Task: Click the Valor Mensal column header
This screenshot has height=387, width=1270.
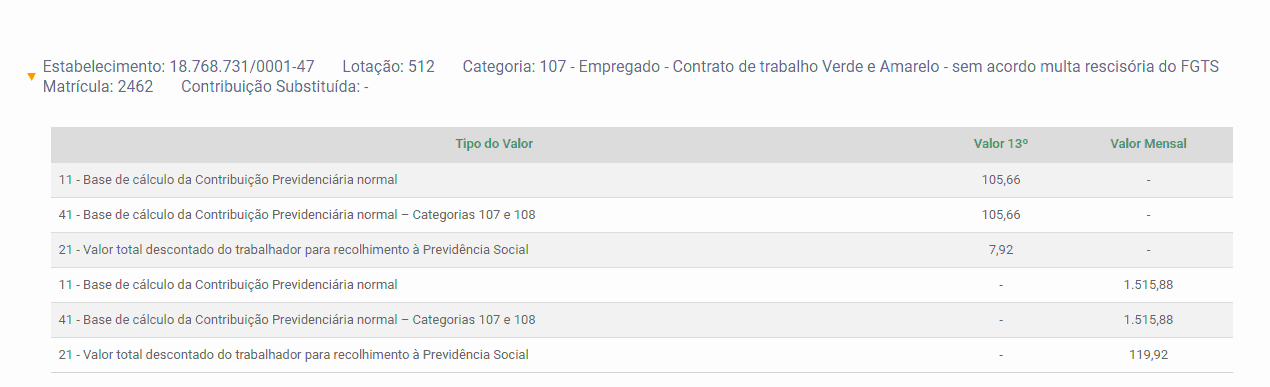Action: (1148, 144)
